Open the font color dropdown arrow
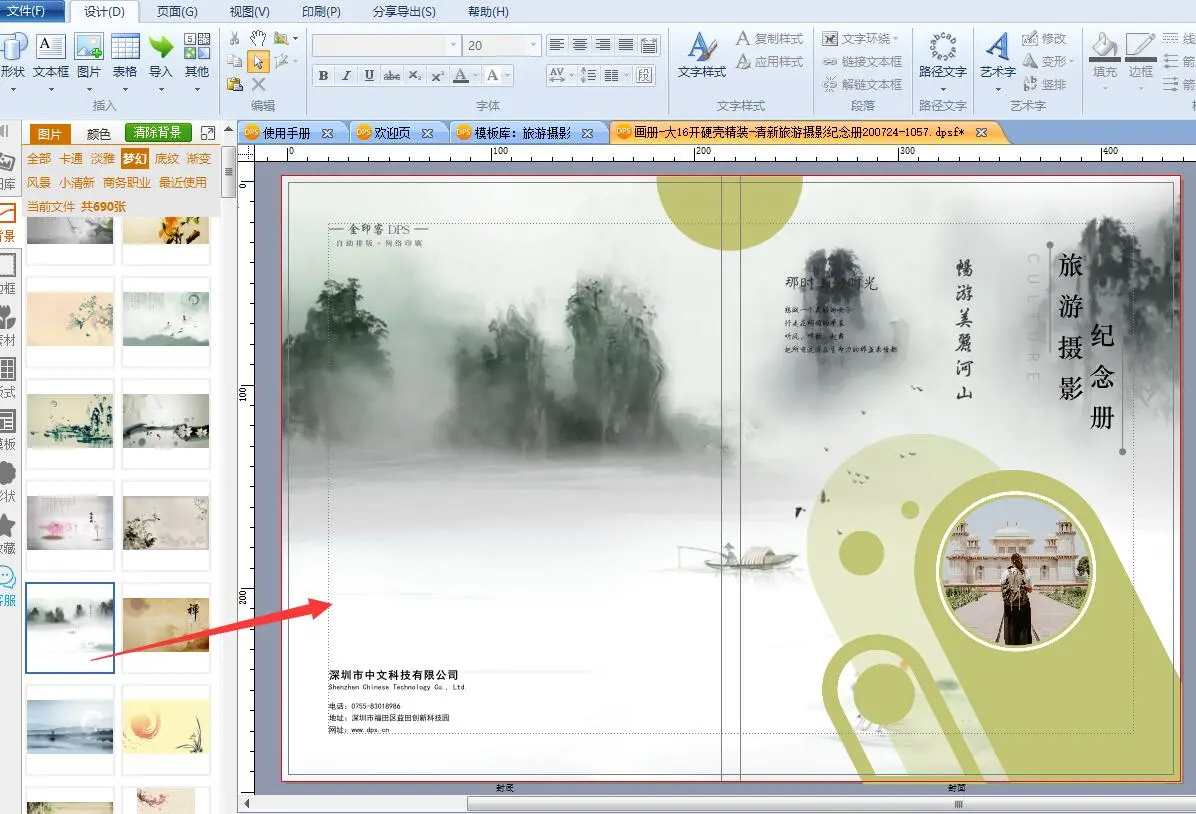The image size is (1196, 814). 475,75
